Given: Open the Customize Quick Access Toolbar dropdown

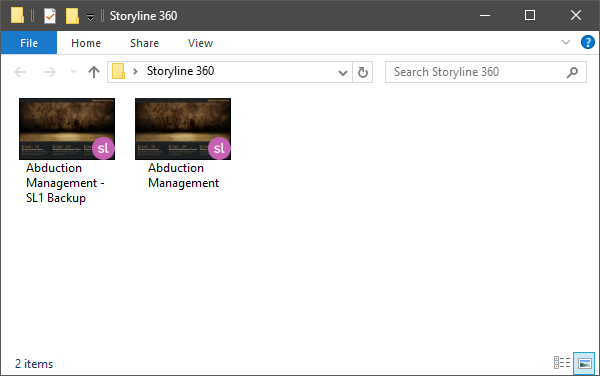Looking at the screenshot, I should [90, 17].
